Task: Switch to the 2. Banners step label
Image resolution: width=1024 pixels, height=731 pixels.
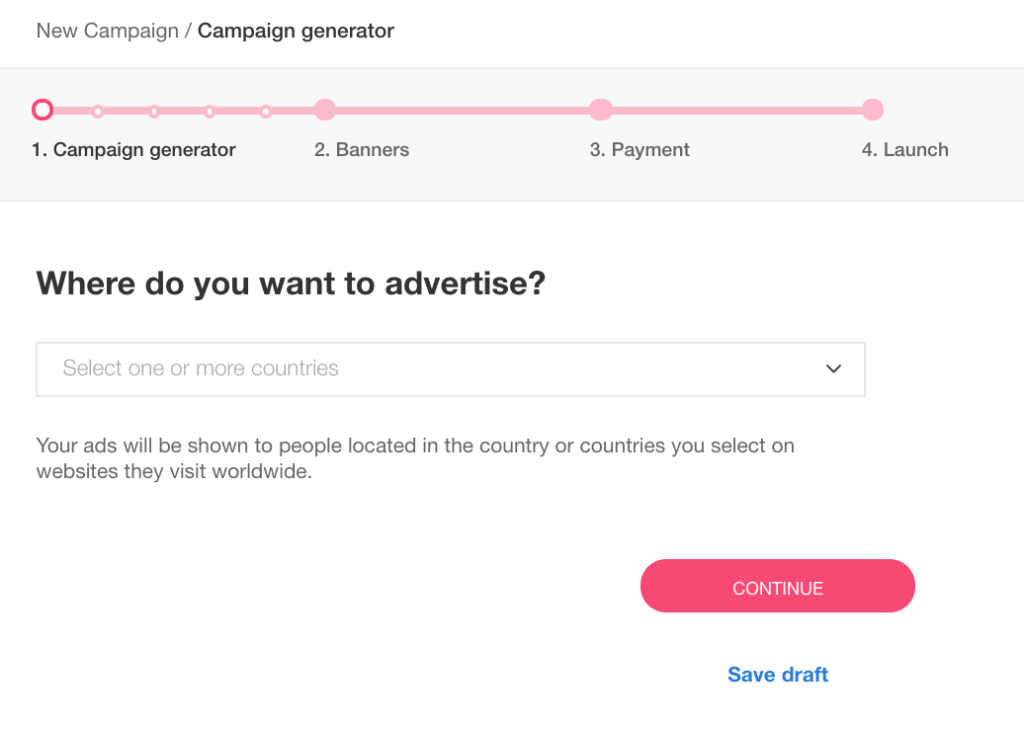Action: pyautogui.click(x=361, y=149)
